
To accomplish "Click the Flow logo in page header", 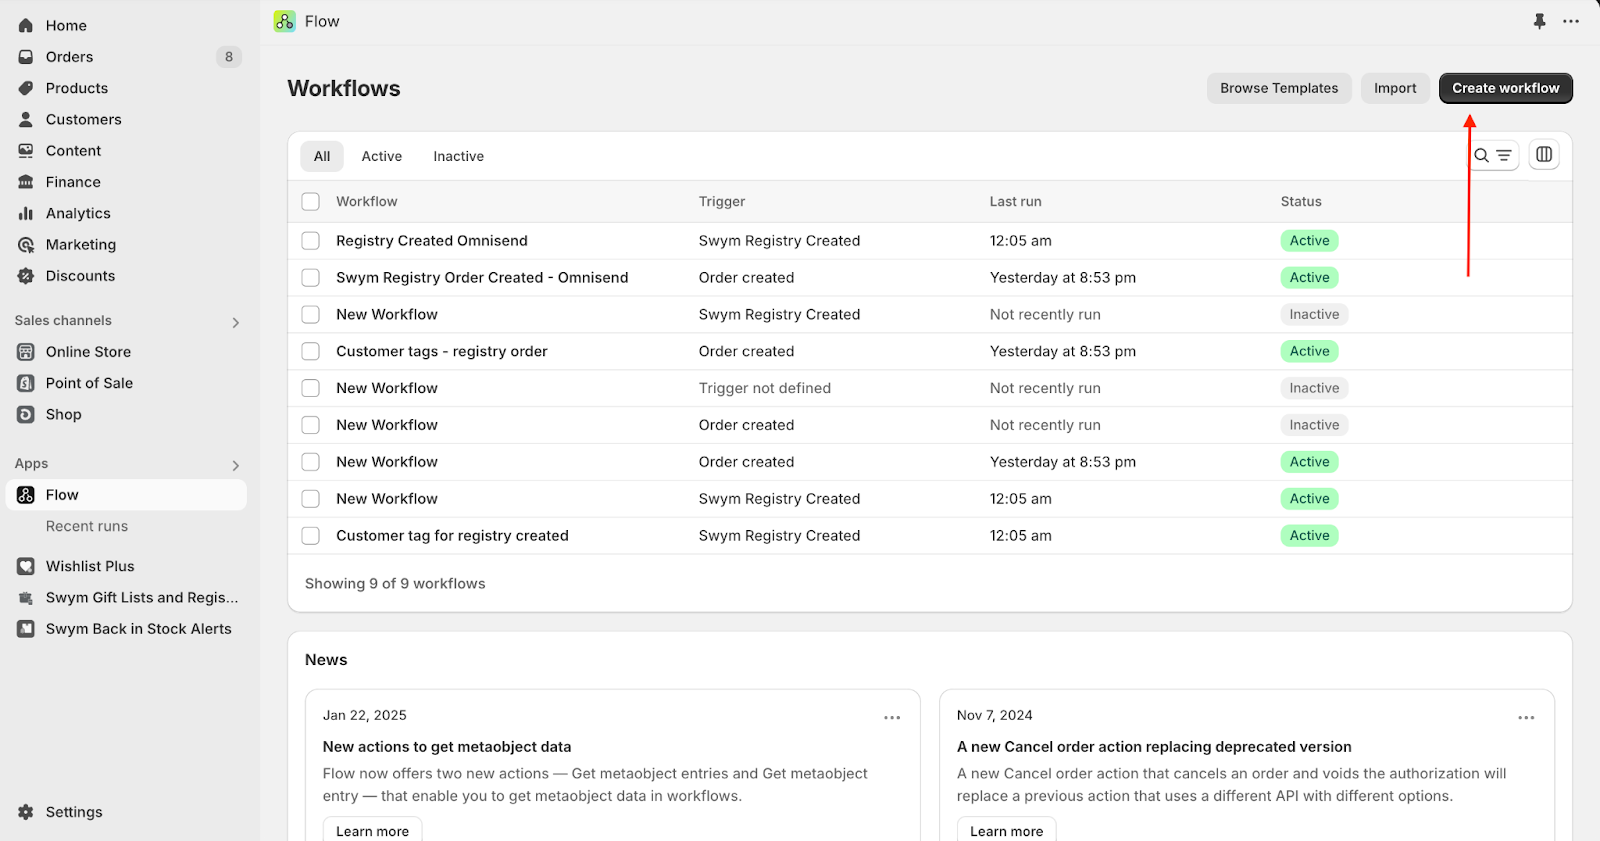I will tap(285, 21).
